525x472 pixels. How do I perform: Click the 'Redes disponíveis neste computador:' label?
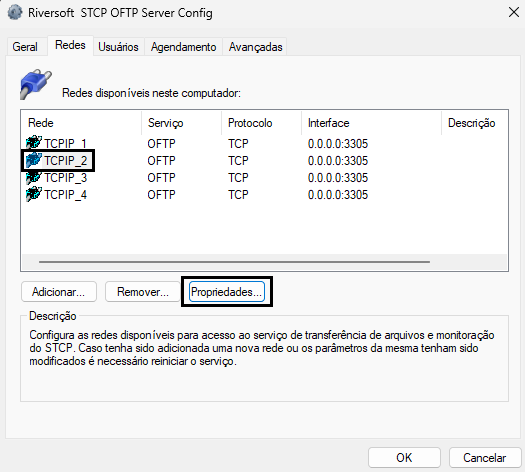pos(151,93)
